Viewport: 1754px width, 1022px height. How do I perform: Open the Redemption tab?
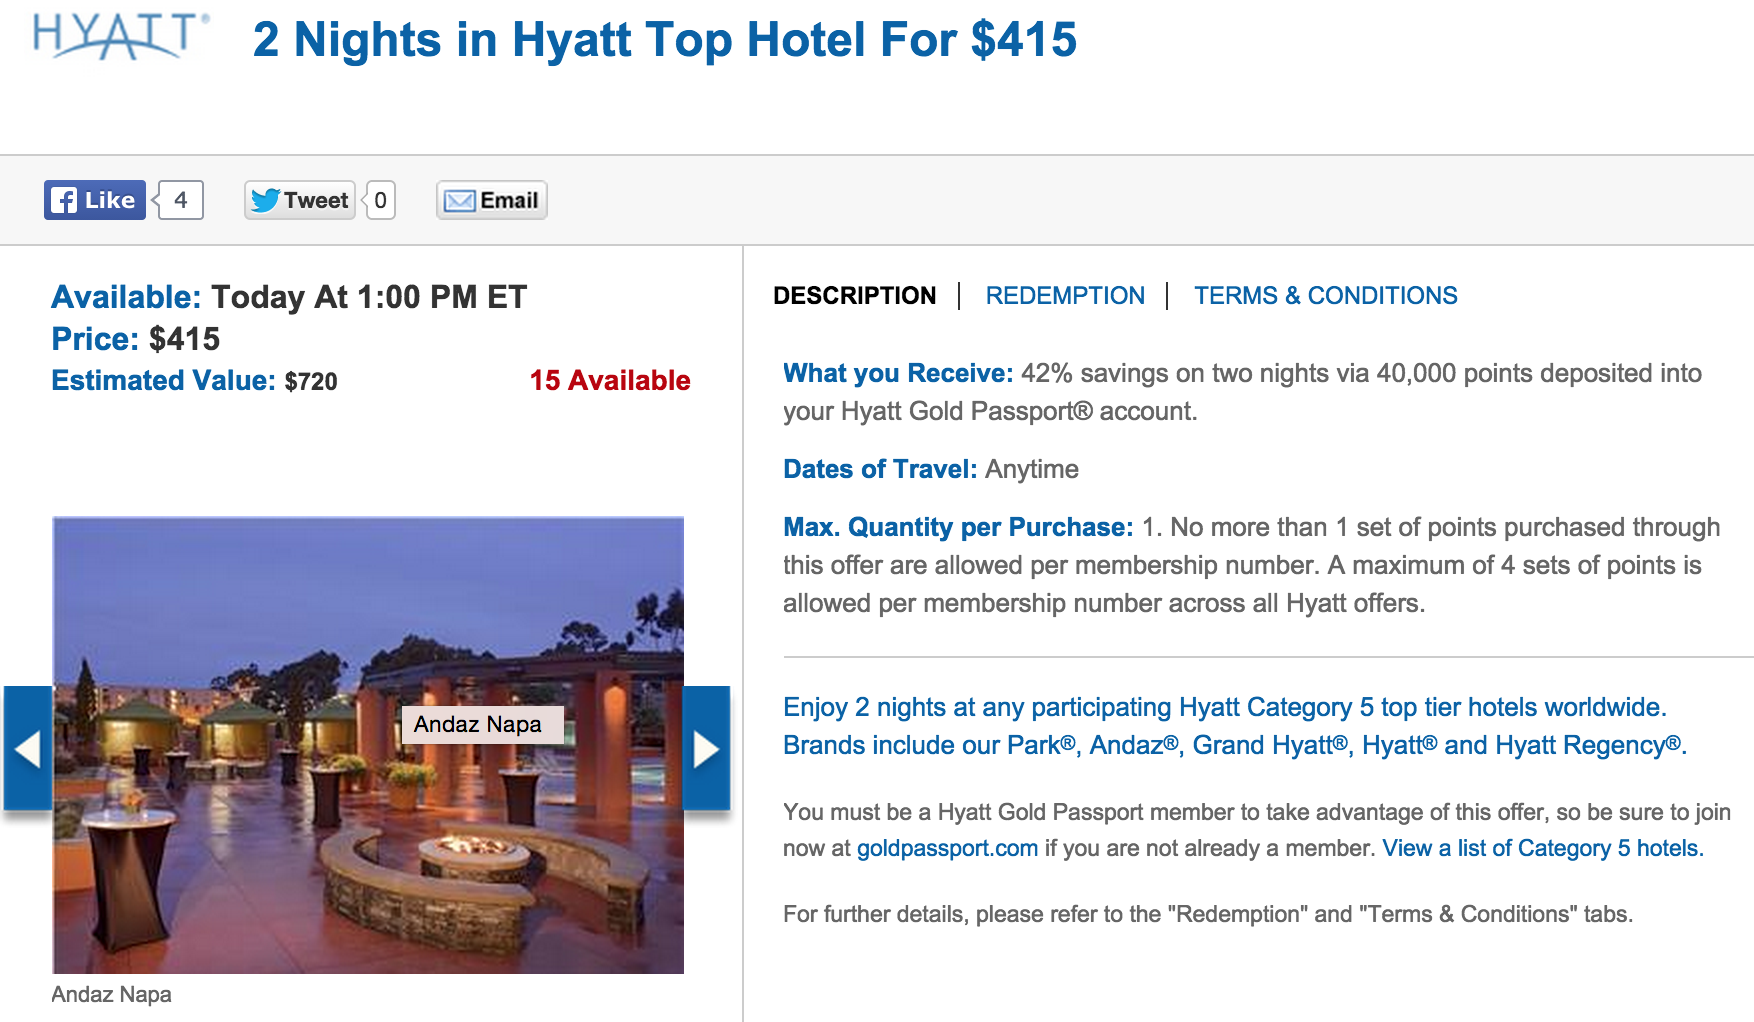[x=1065, y=296]
